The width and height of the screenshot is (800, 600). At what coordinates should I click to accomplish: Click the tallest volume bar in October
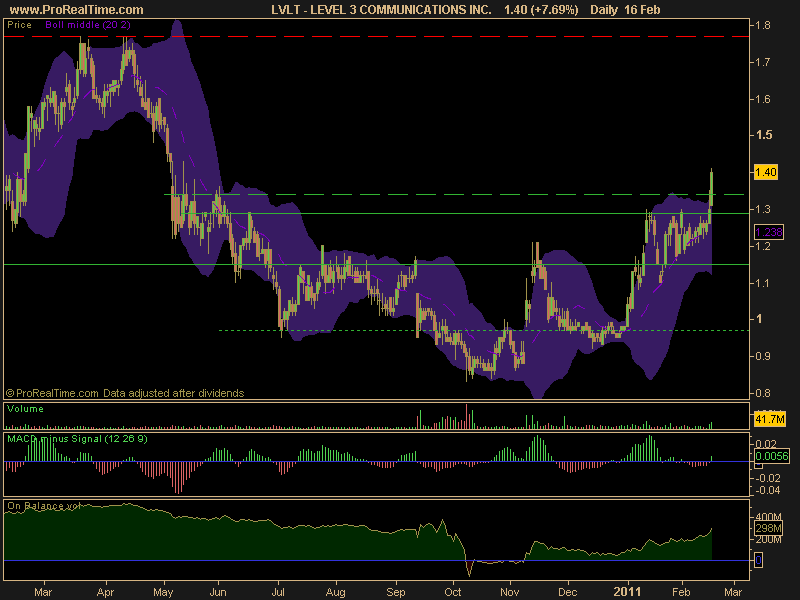point(466,416)
